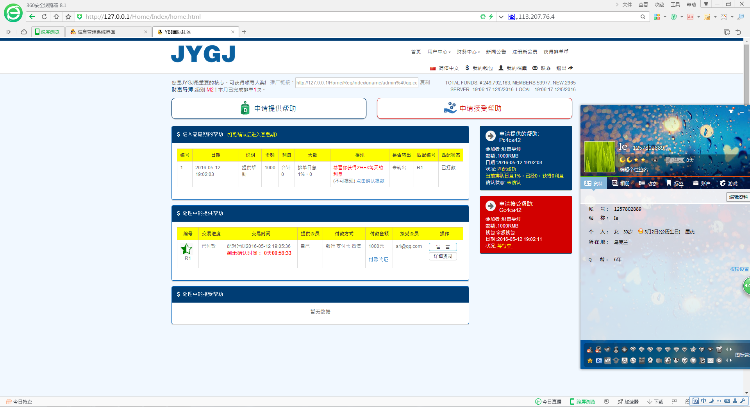This screenshot has width=750, height=407.
Task: Close the second browser tab
Action: click(x=145, y=32)
